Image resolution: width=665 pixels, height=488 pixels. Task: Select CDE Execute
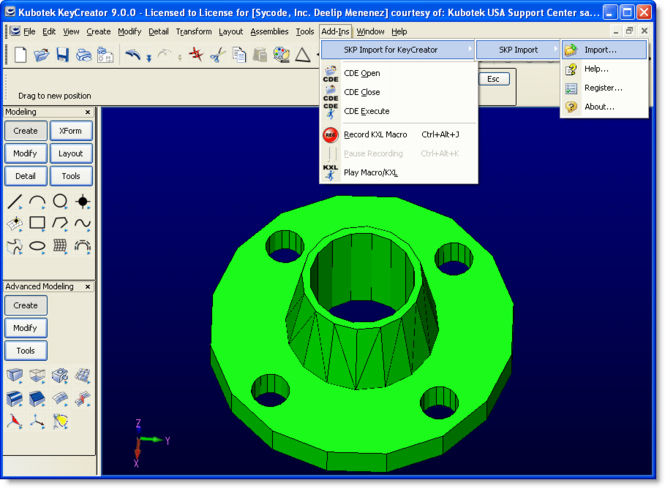399,112
